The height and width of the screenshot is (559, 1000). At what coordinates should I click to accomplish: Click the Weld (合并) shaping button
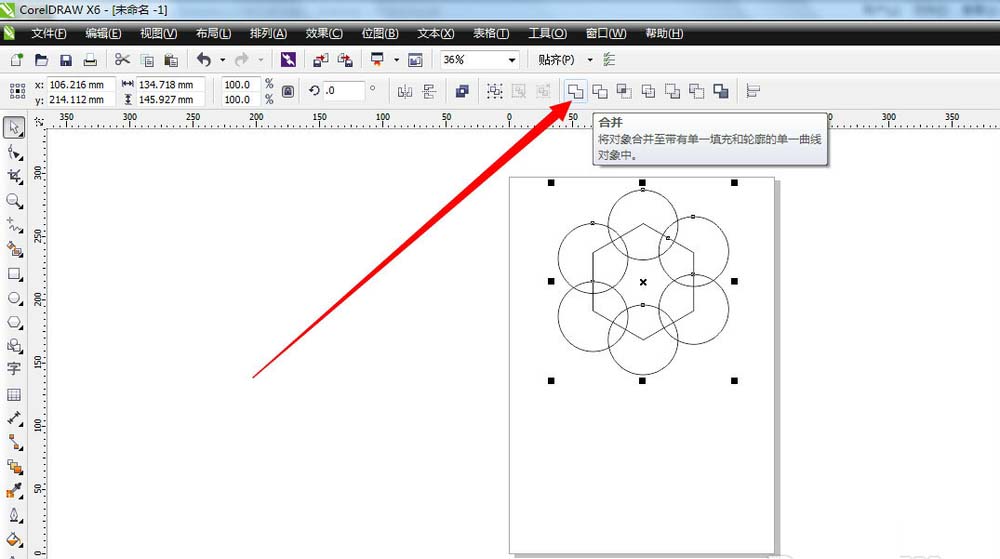click(575, 91)
